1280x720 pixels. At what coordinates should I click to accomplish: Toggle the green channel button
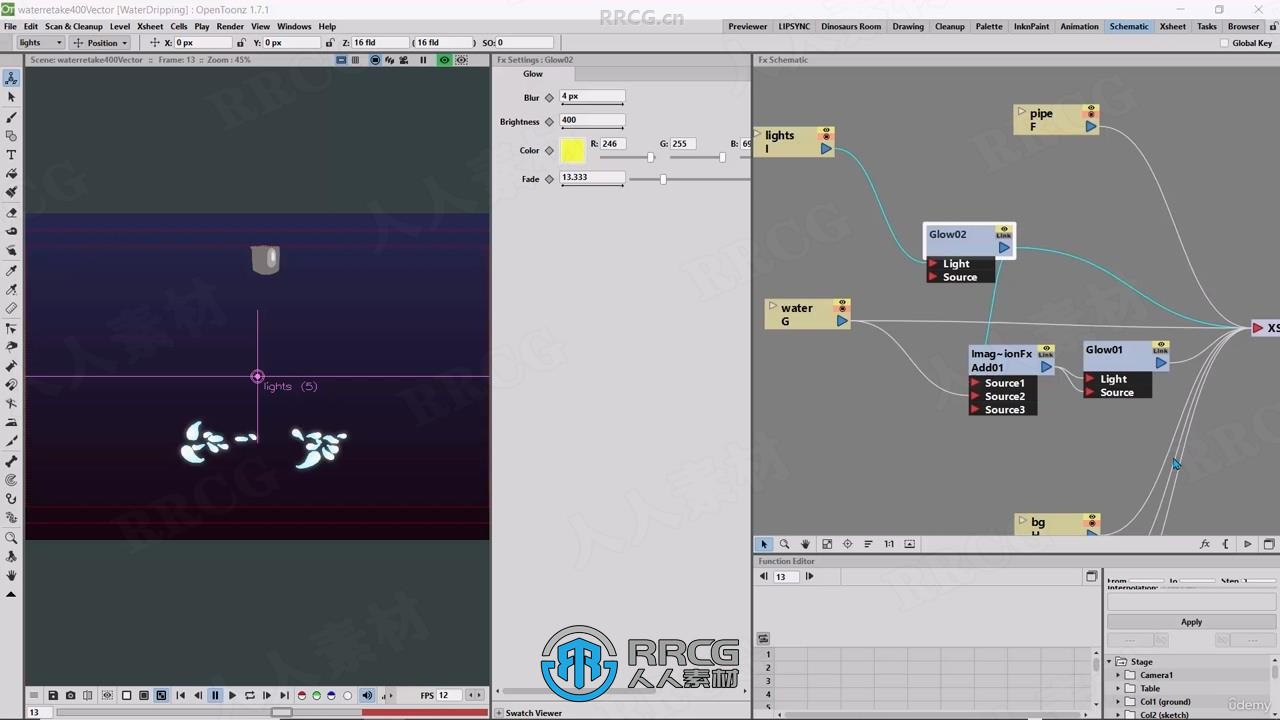tap(316, 695)
